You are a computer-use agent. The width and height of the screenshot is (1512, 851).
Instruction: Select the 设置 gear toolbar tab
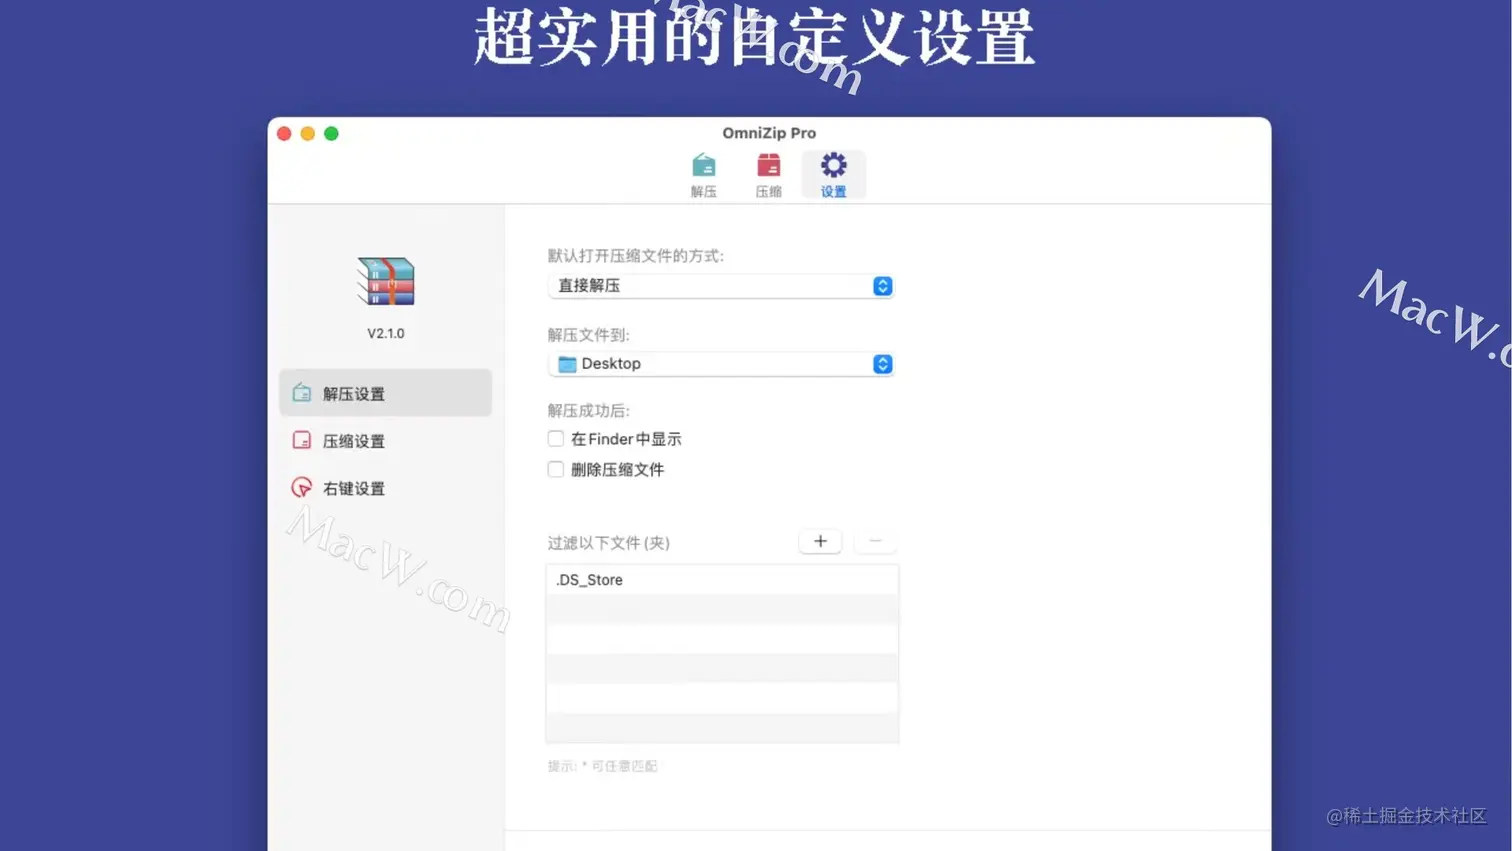click(833, 175)
